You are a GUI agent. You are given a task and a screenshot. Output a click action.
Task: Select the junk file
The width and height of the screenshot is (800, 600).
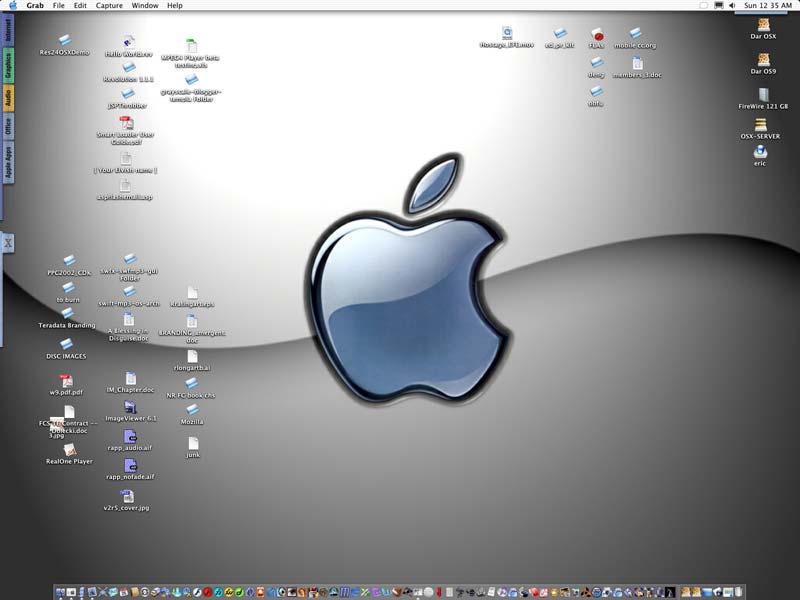[x=193, y=447]
